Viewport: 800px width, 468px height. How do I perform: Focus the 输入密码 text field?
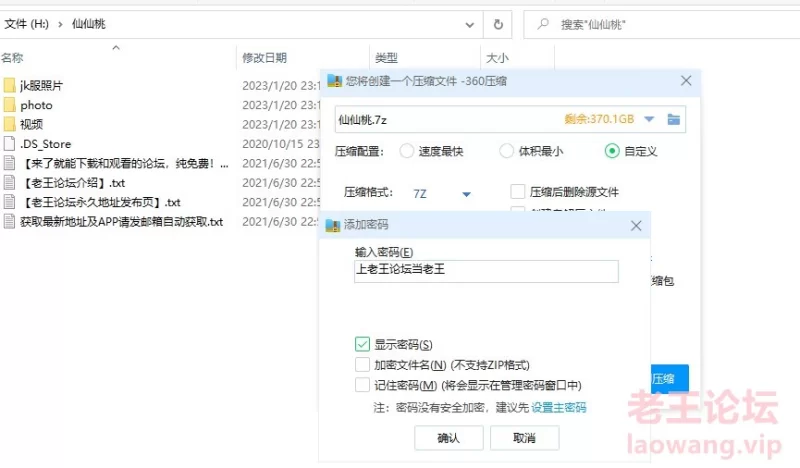pos(486,271)
